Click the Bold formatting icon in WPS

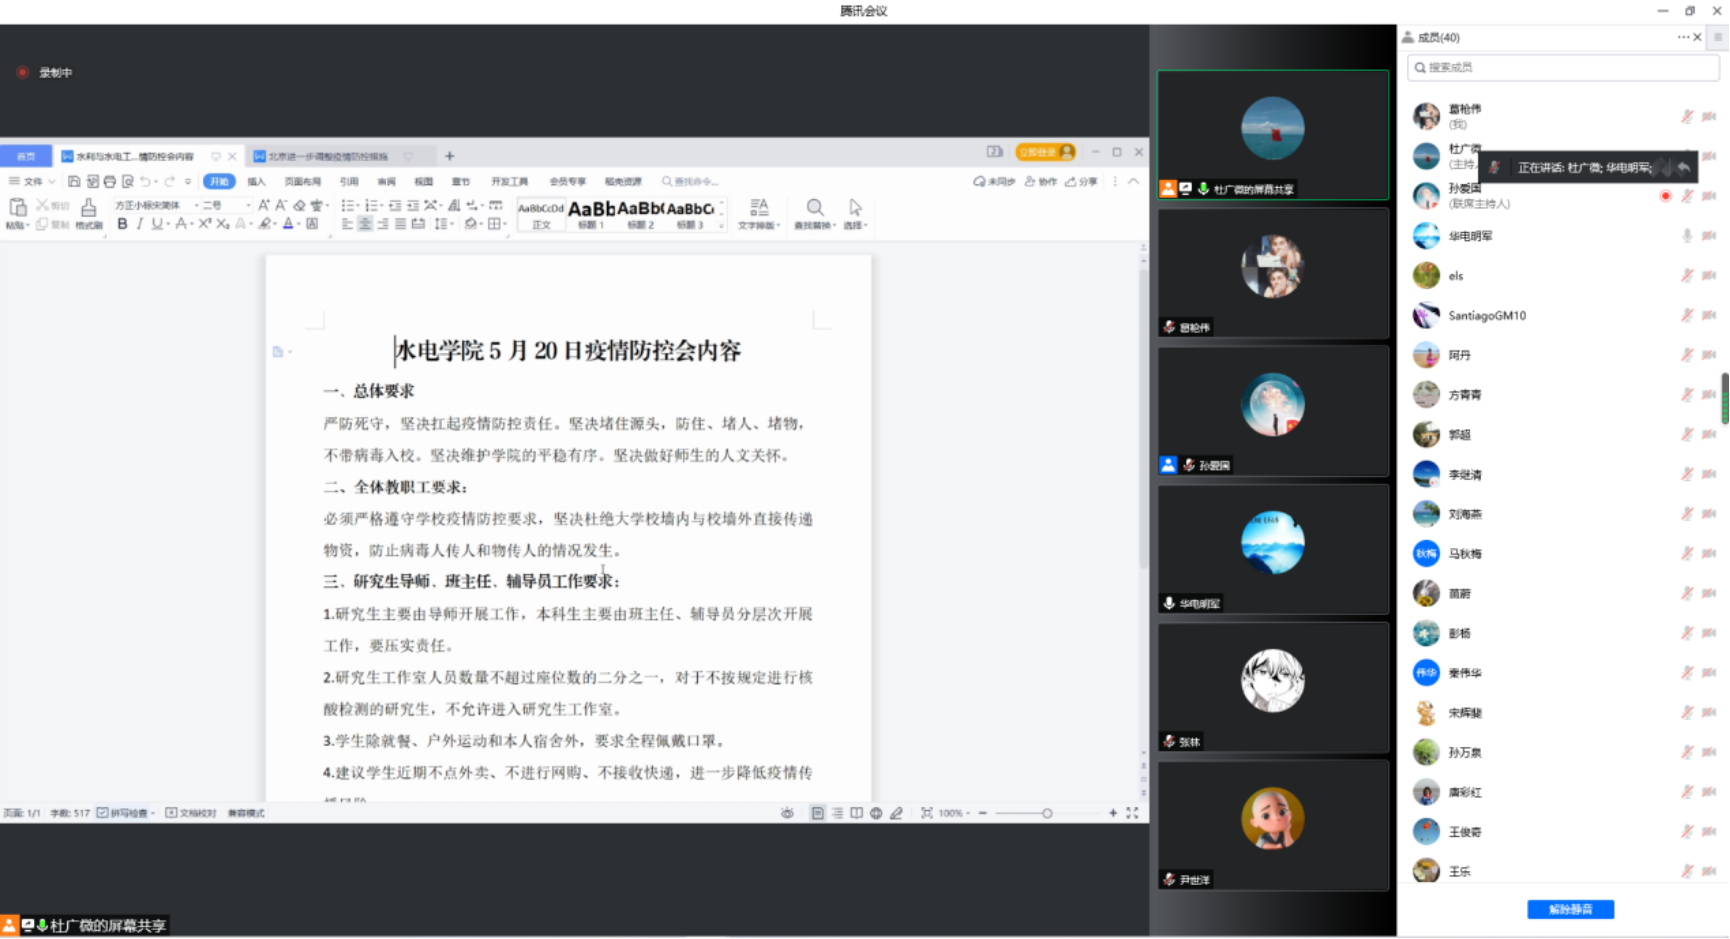point(122,224)
